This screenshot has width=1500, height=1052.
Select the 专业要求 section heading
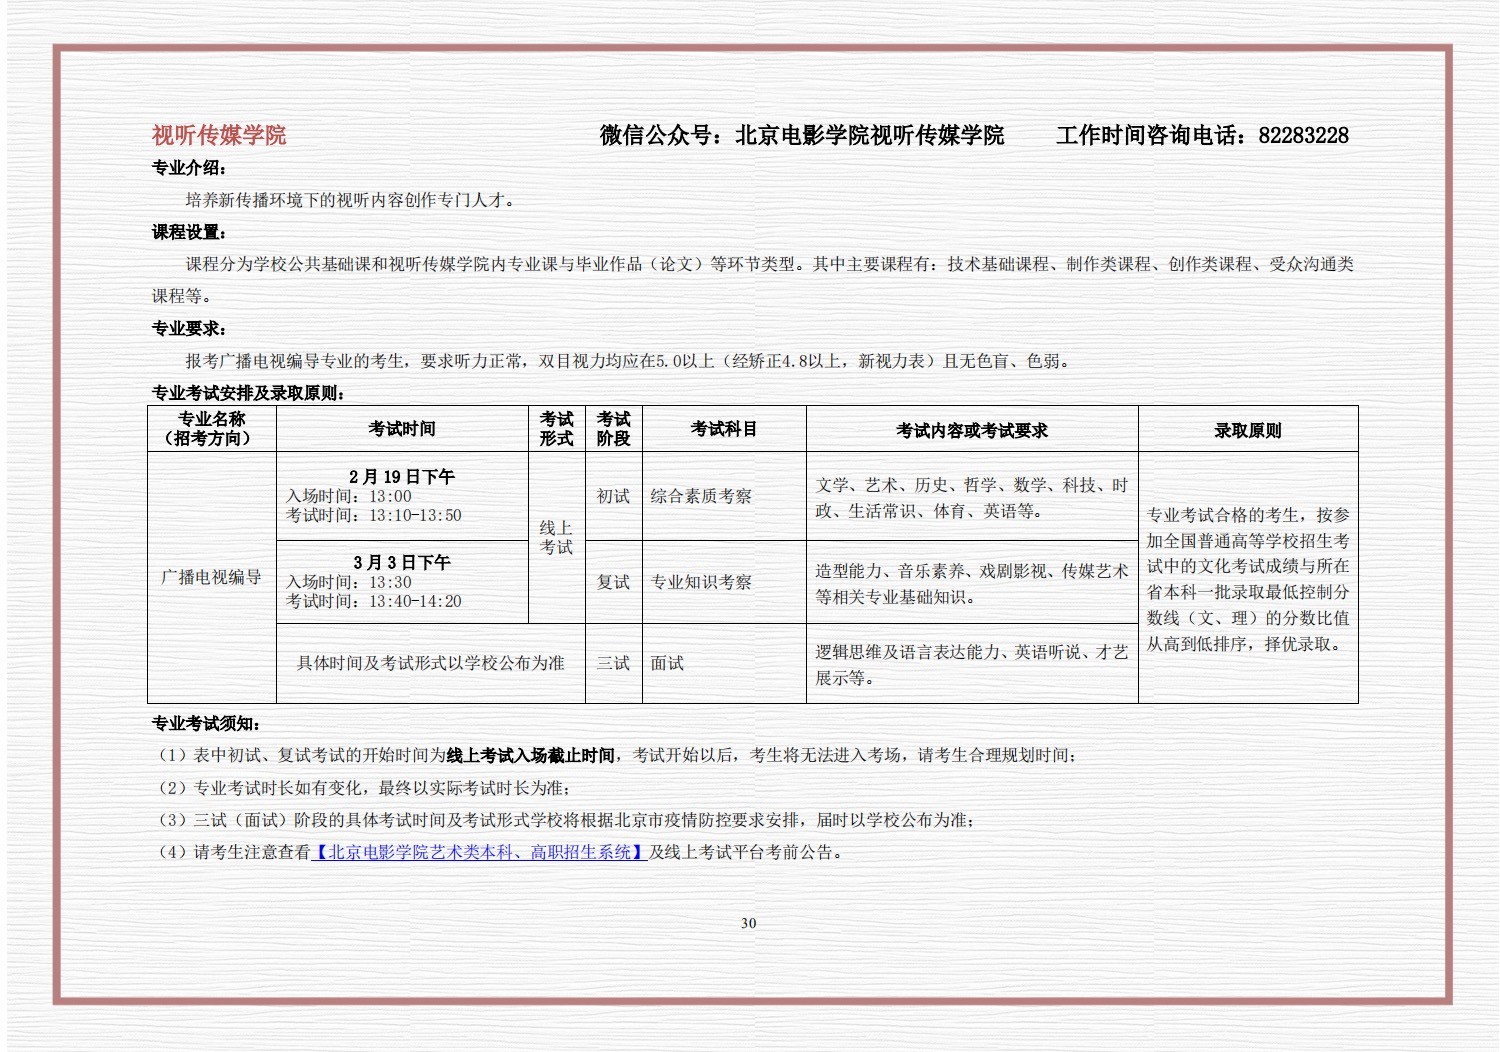coord(189,329)
